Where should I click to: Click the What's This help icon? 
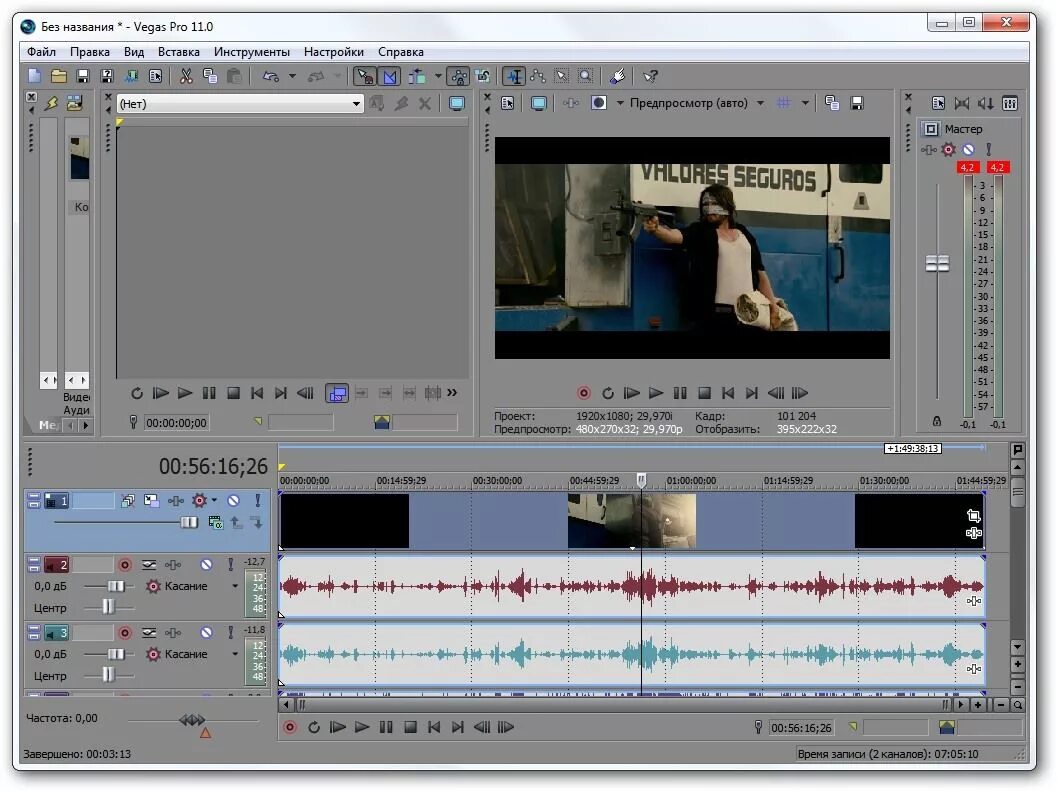click(650, 76)
